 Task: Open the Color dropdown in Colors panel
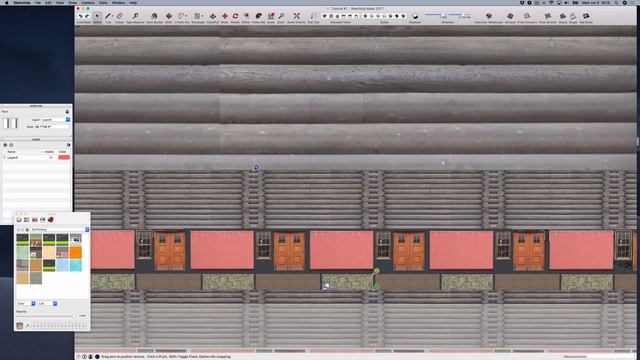(x=25, y=304)
